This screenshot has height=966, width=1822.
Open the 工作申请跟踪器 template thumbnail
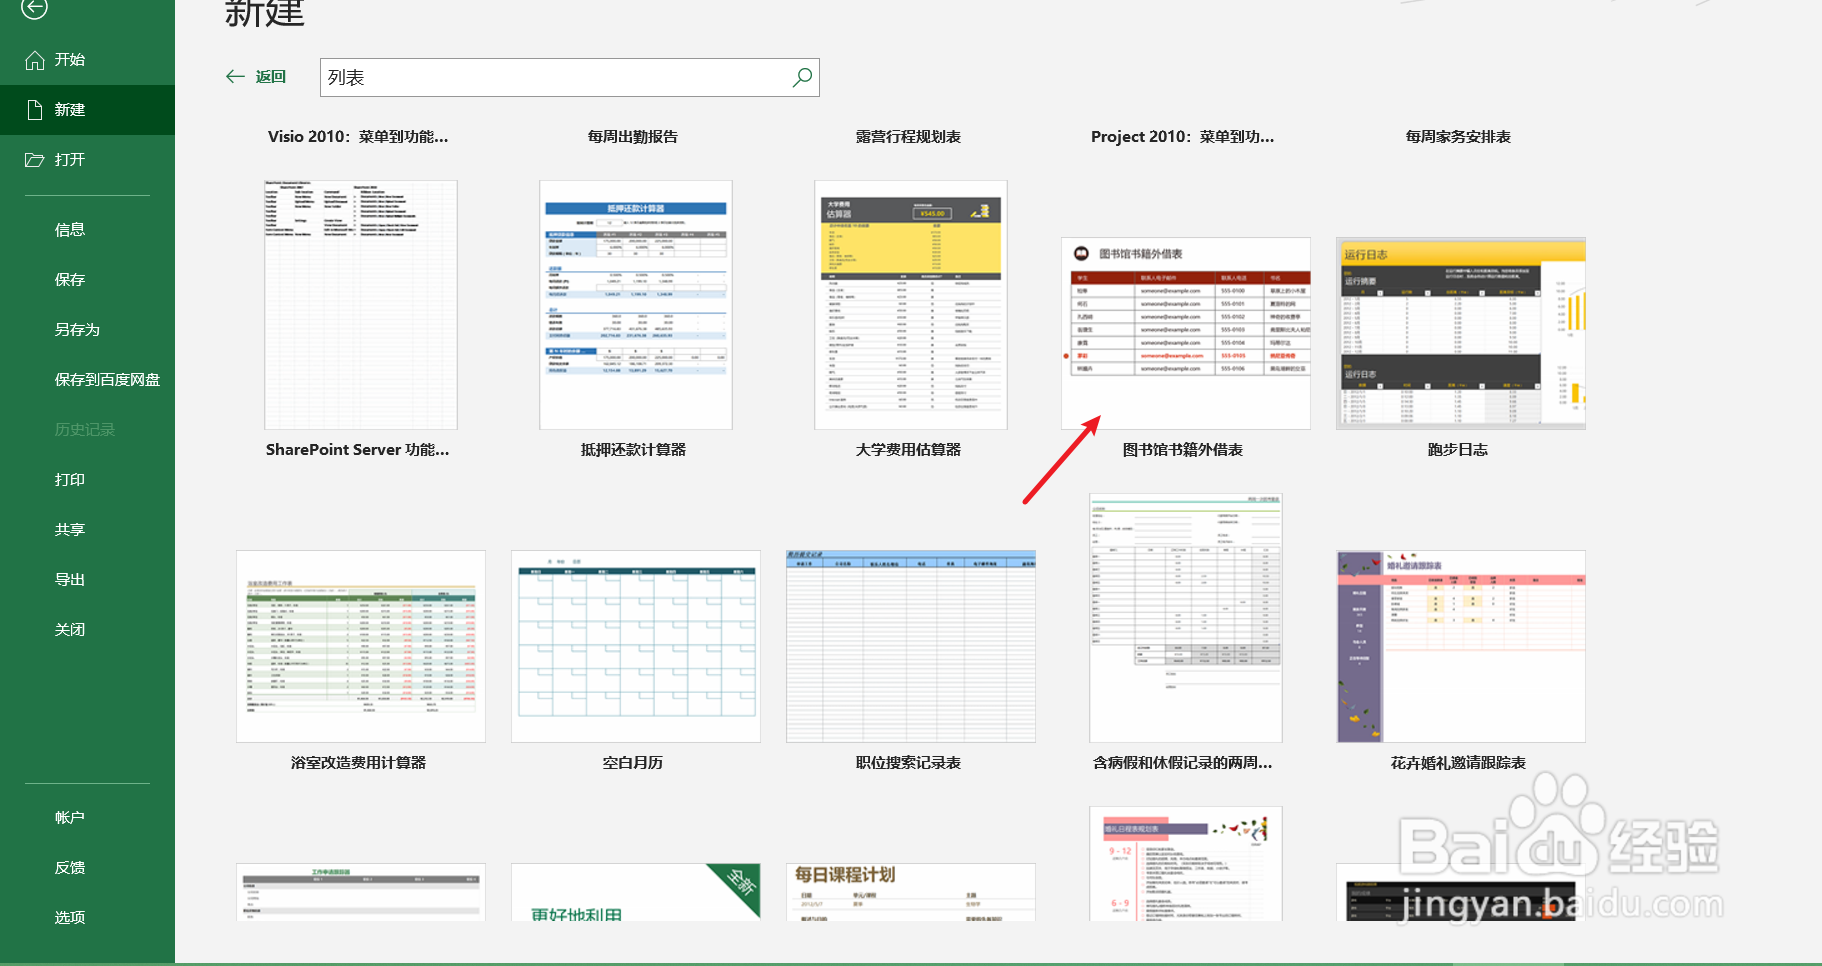pos(361,892)
